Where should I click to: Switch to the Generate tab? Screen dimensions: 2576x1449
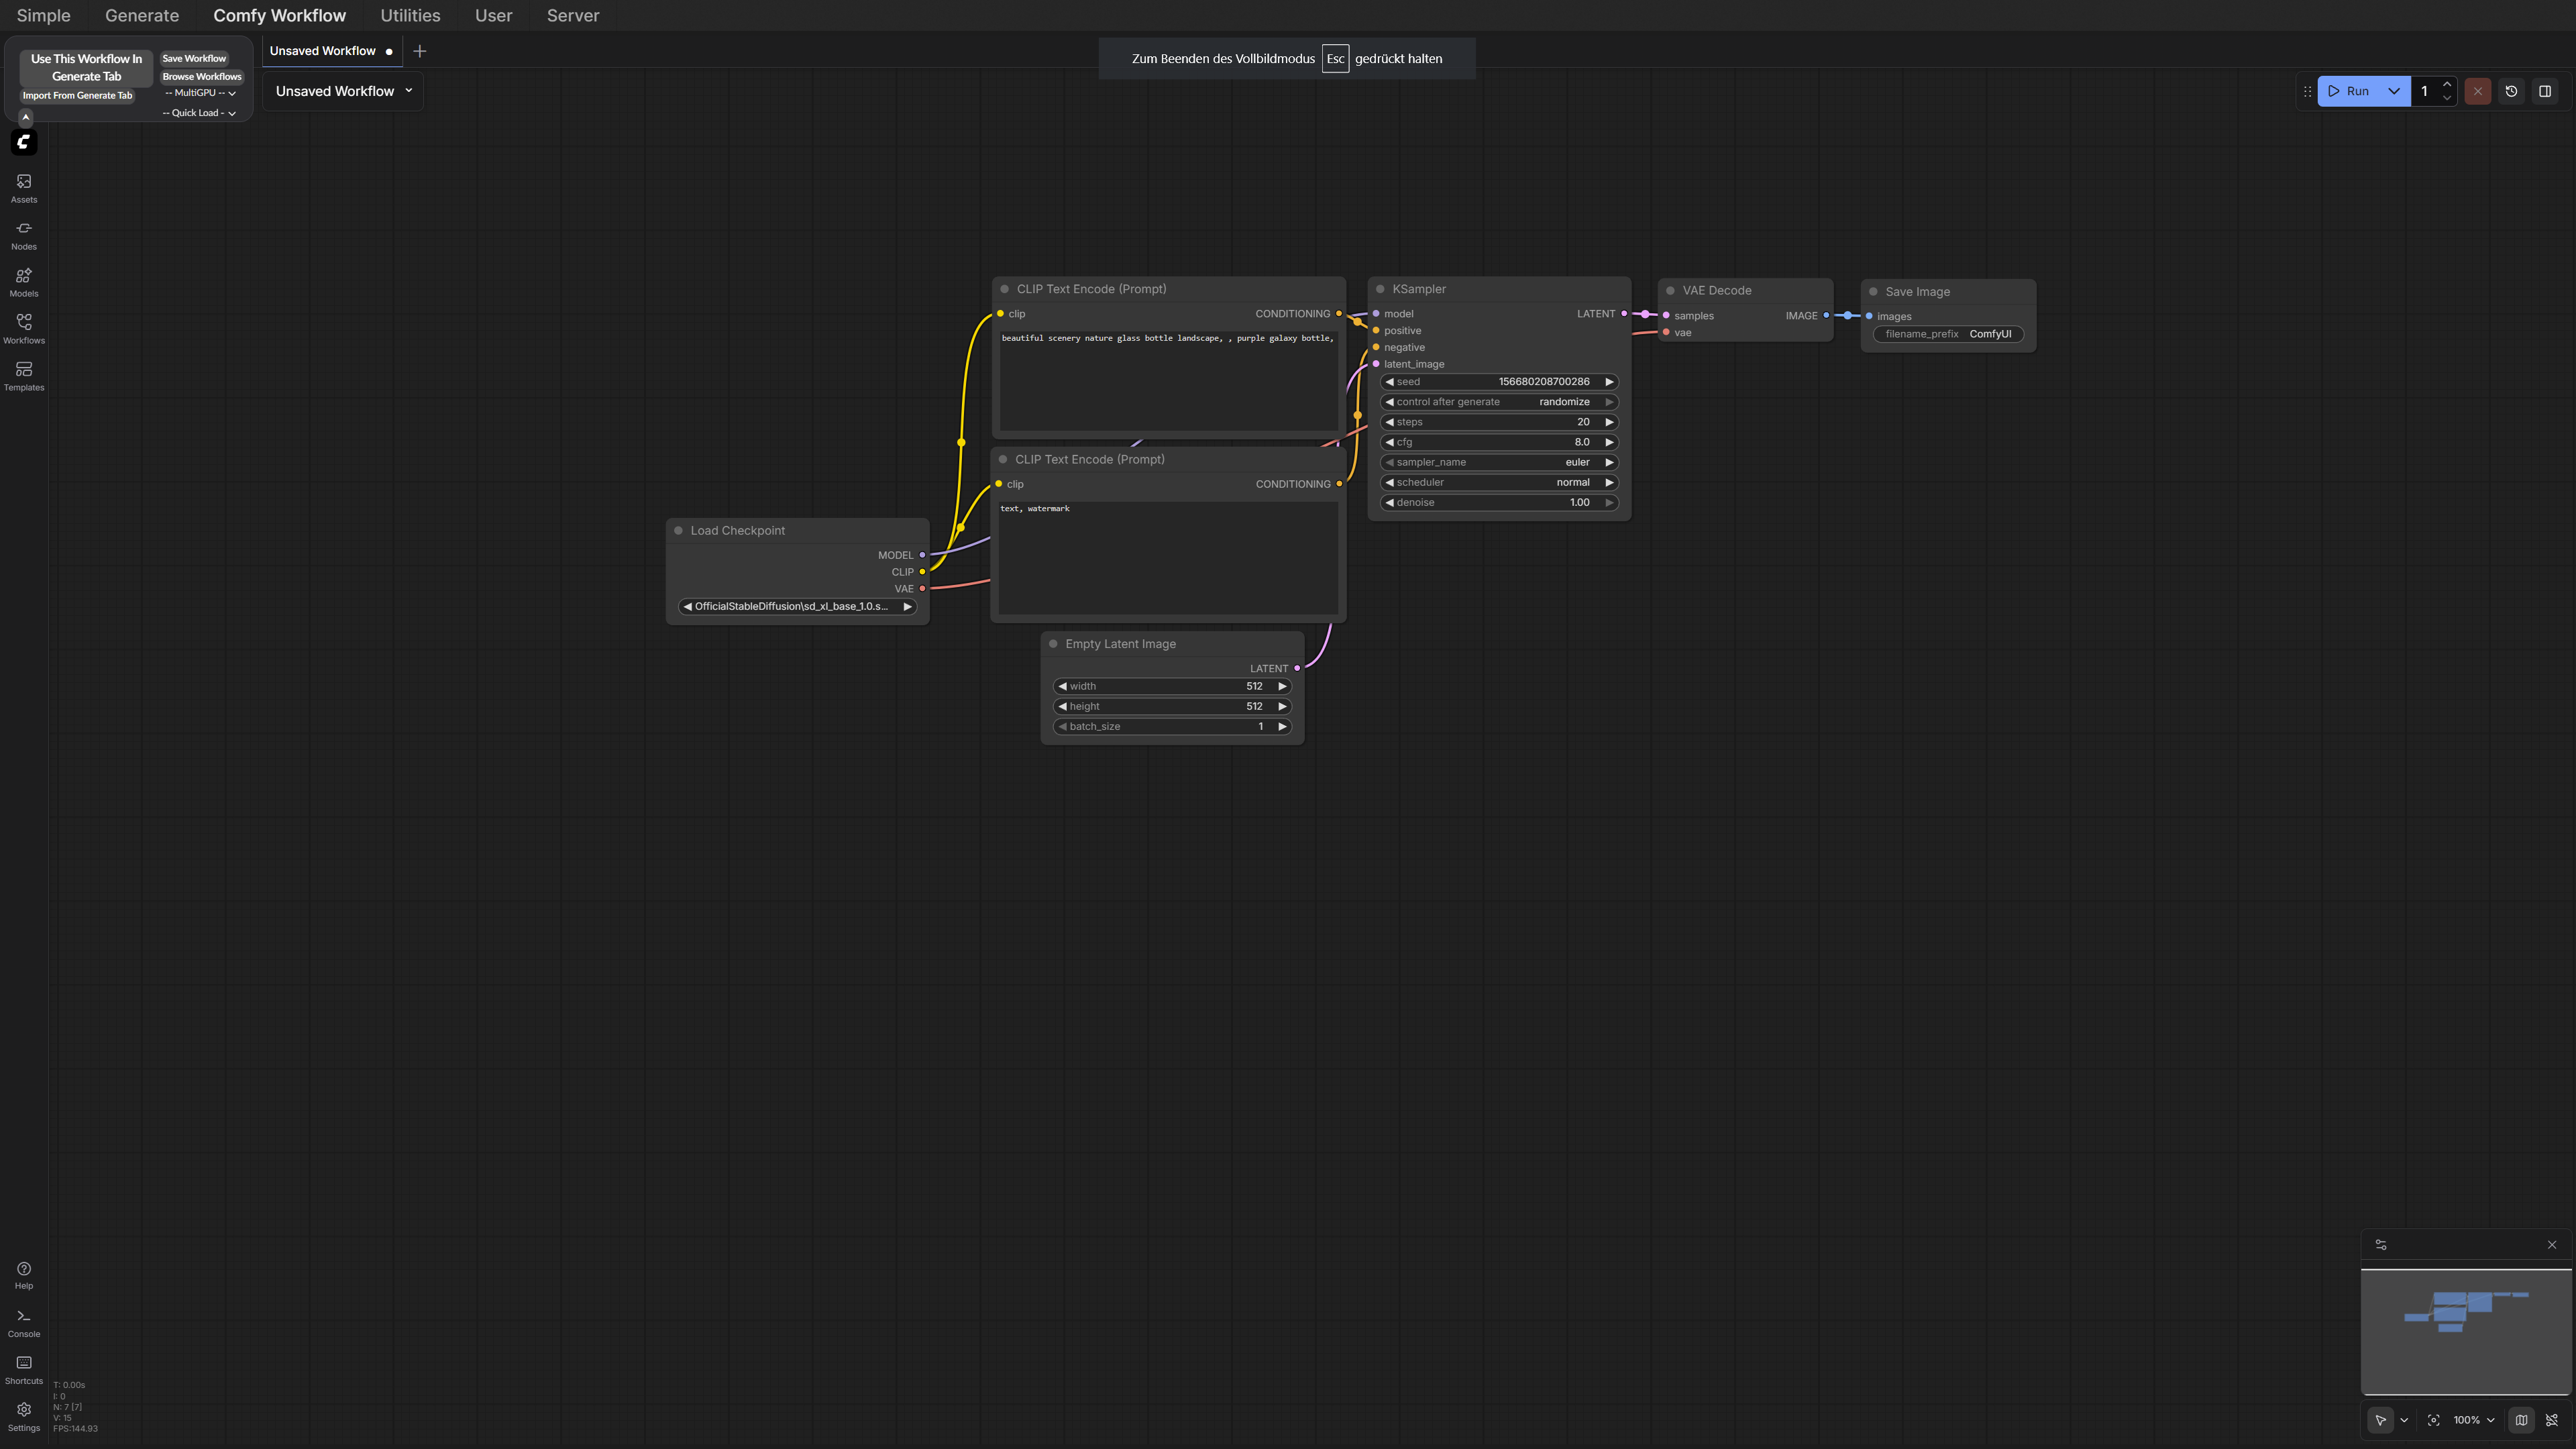click(x=142, y=15)
